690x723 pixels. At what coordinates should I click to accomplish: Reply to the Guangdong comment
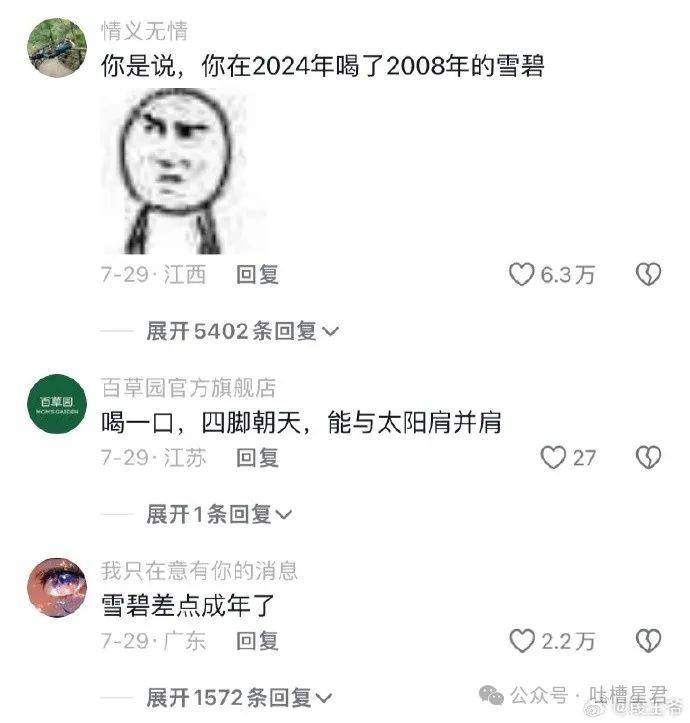pos(257,641)
